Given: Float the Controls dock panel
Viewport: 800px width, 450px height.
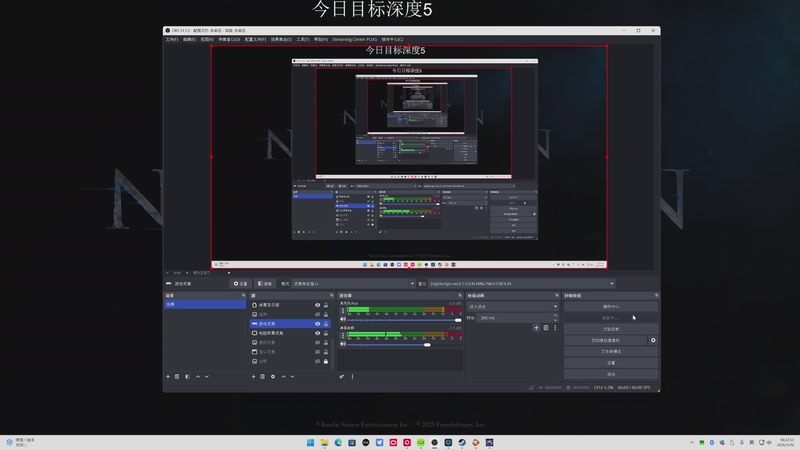Looking at the screenshot, I should [x=656, y=295].
